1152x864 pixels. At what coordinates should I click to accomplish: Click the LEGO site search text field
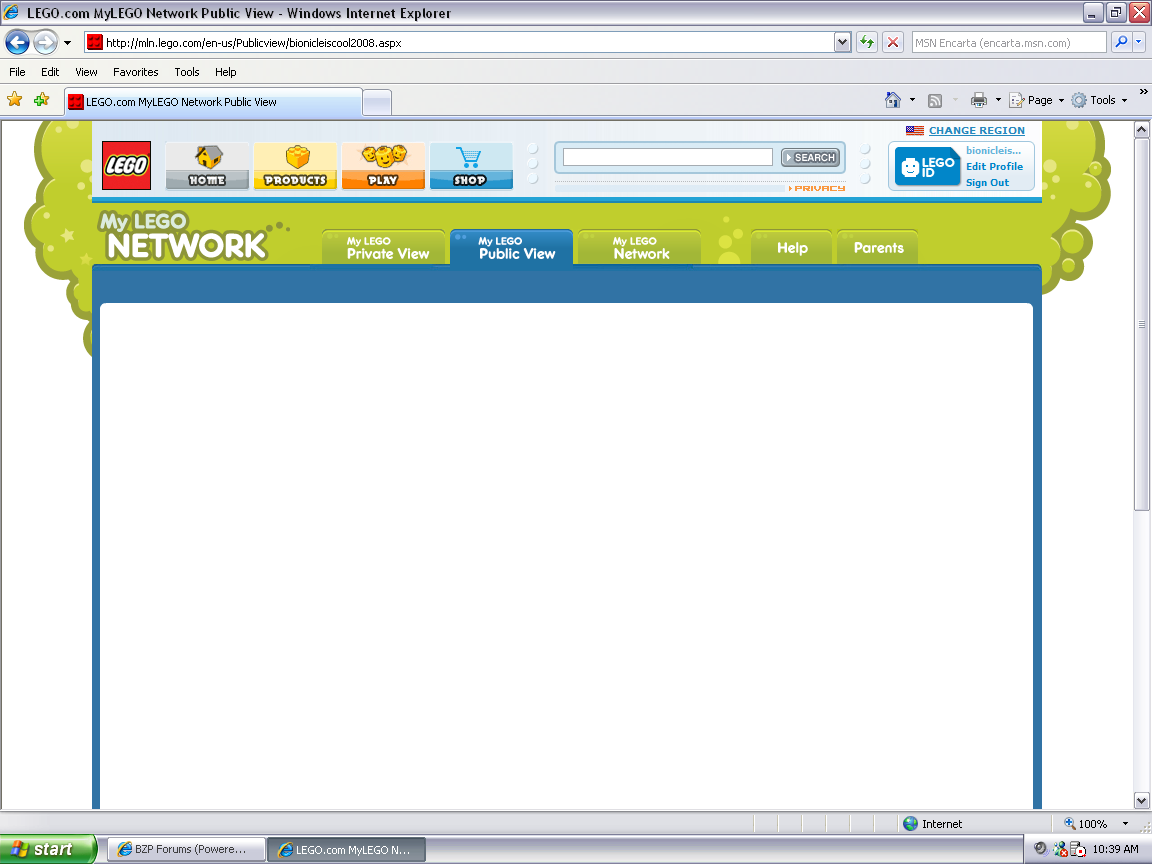(x=668, y=157)
